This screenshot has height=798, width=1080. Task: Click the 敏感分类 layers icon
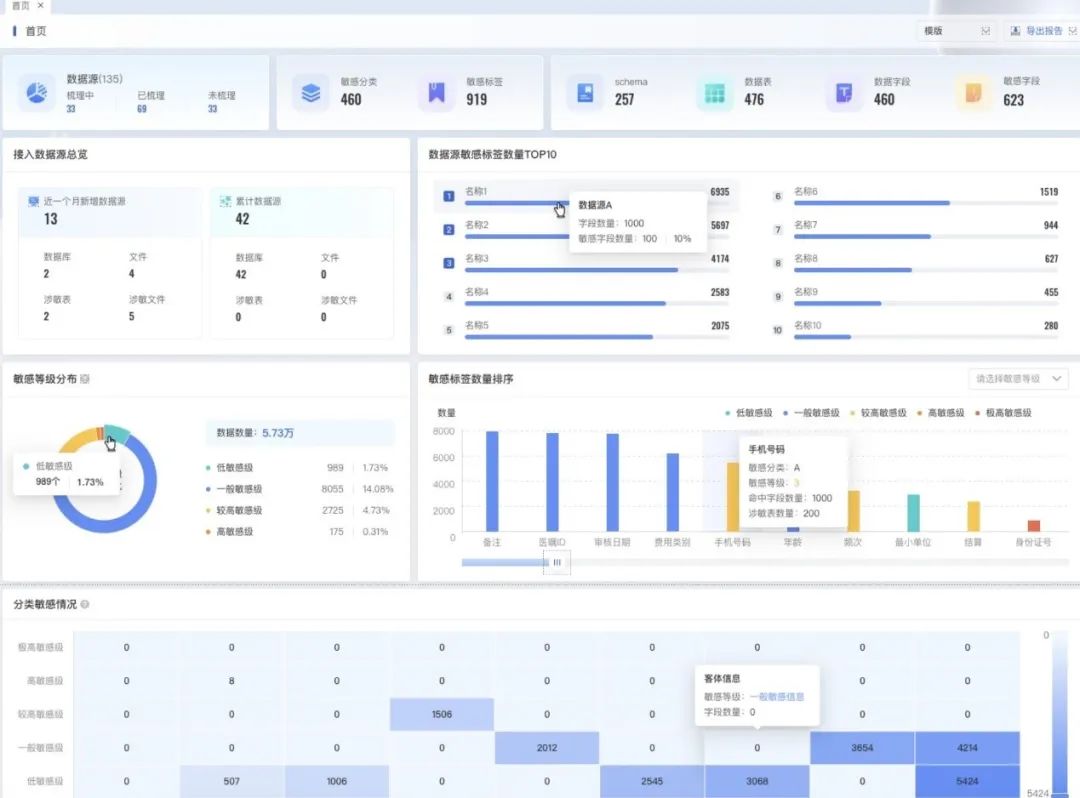[x=311, y=93]
